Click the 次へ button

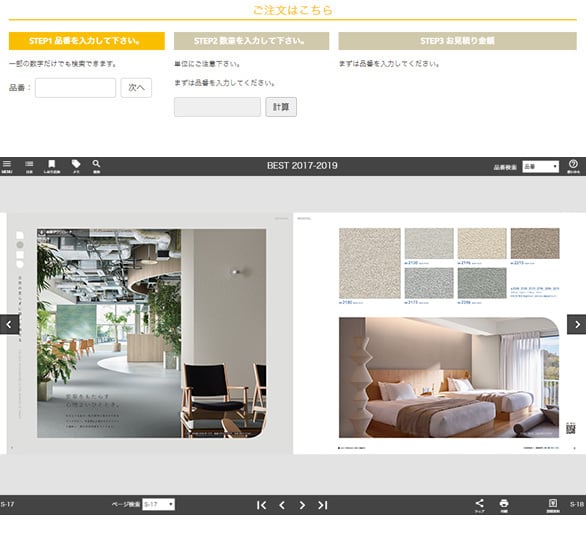[136, 88]
